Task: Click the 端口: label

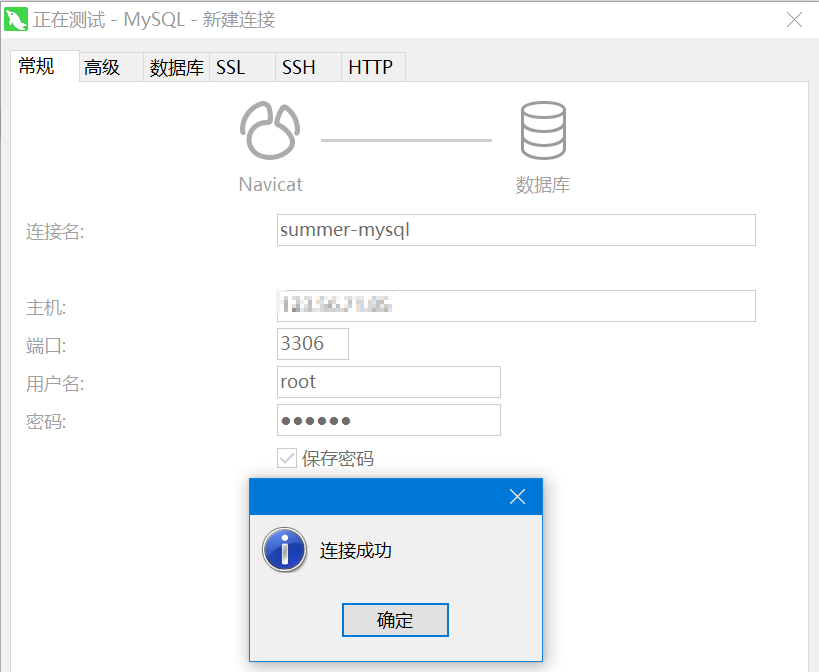Action: point(46,346)
